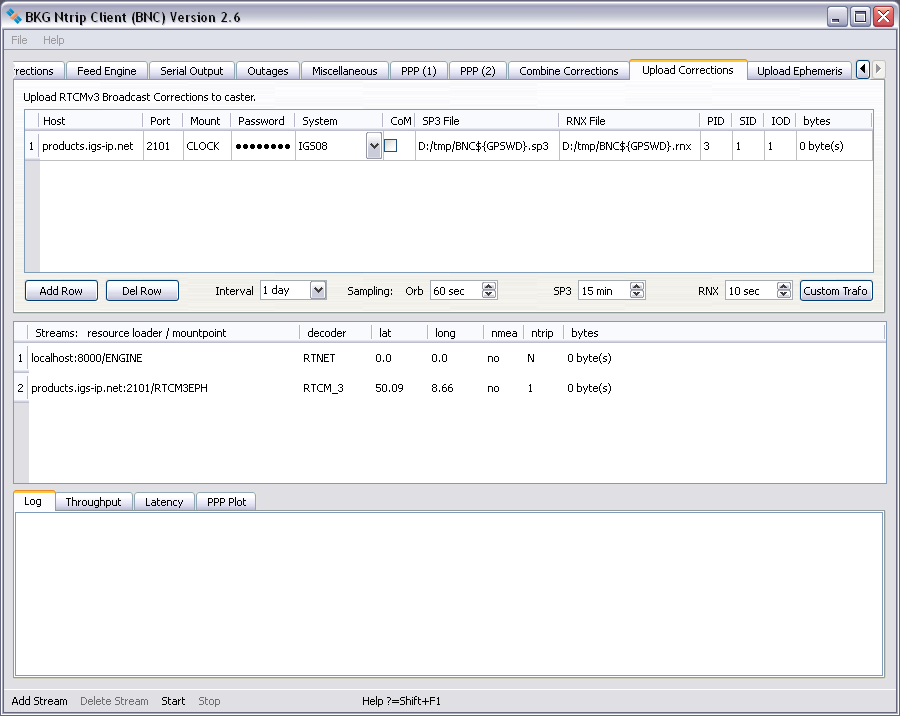Decrease the SP3 sampling spinner value
900x716 pixels.
(x=637, y=295)
